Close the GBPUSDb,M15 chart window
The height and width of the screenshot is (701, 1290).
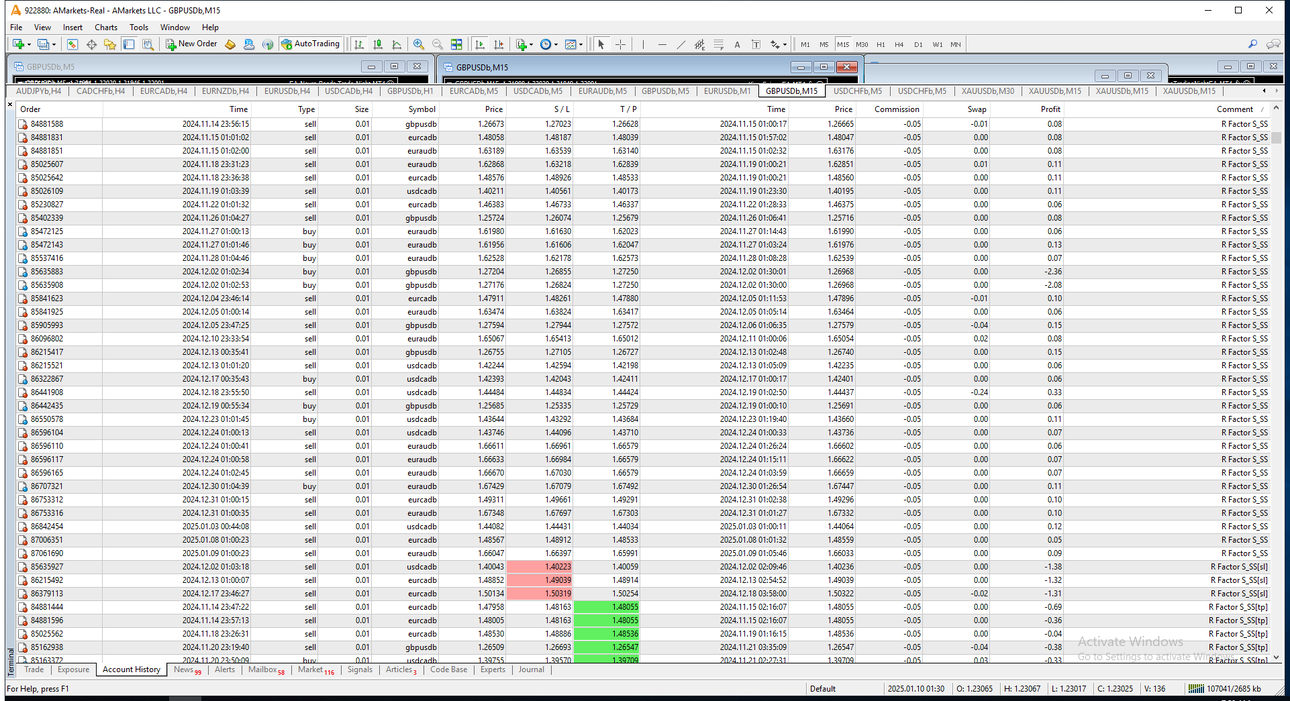pyautogui.click(x=847, y=67)
